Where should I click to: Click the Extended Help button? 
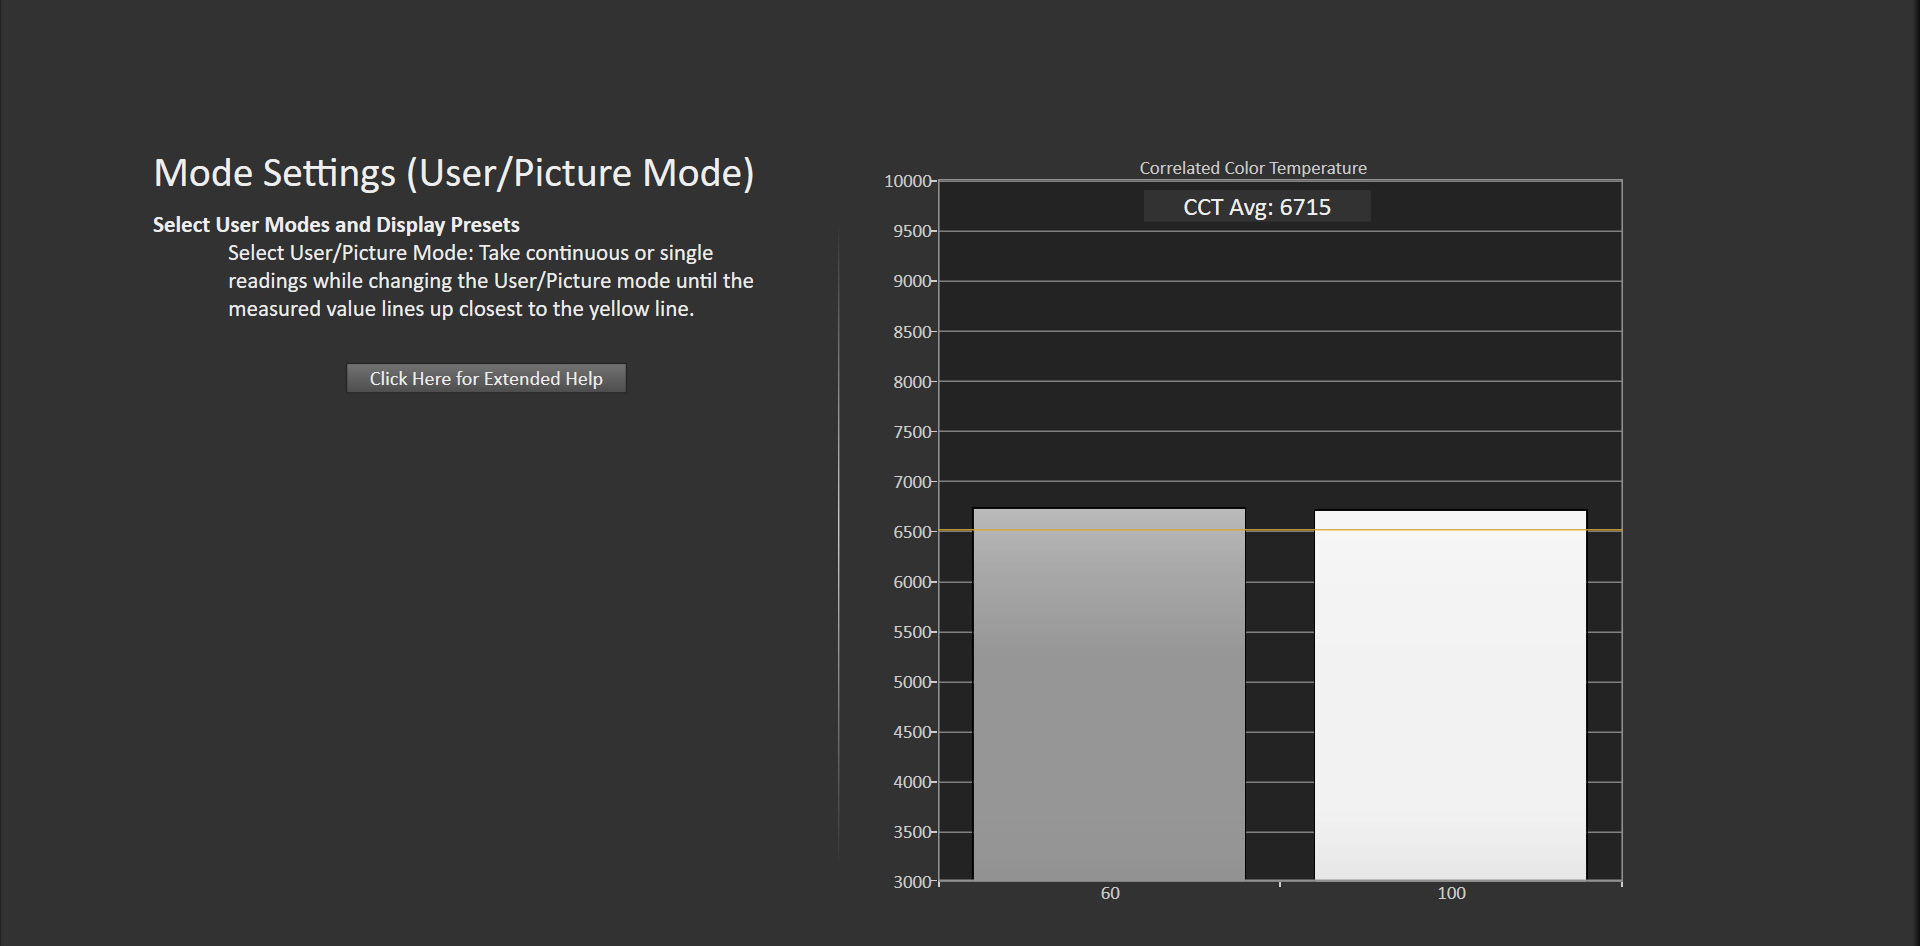486,378
